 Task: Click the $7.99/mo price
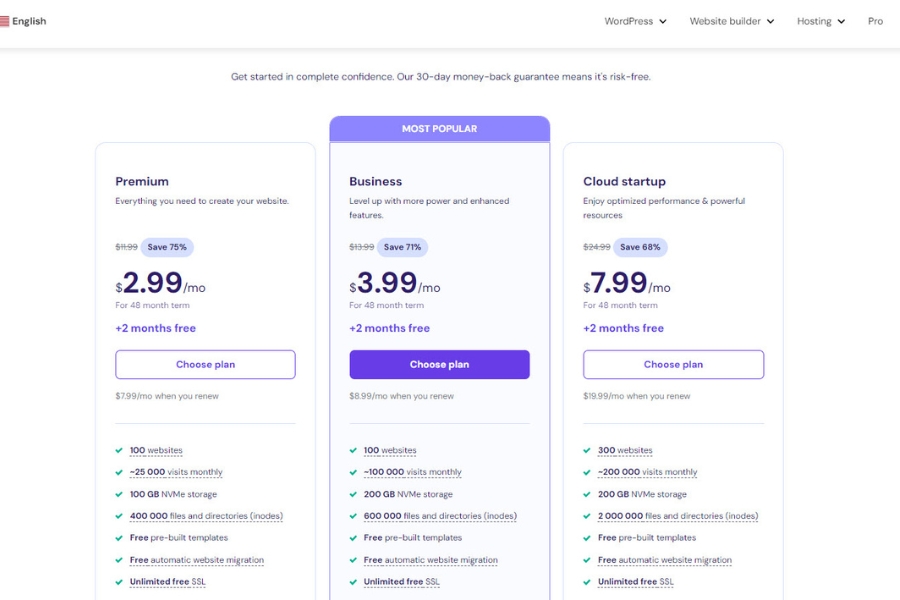pyautogui.click(x=627, y=283)
